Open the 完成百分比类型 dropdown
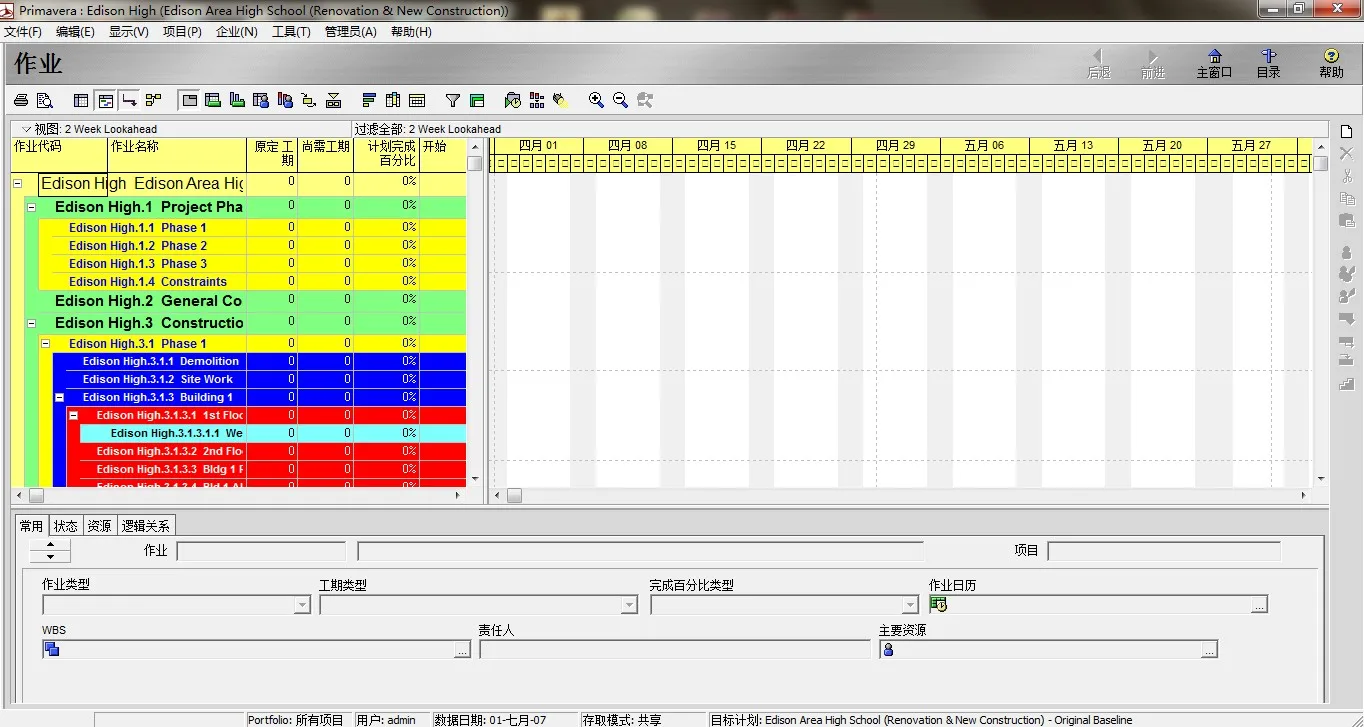This screenshot has height=727, width=1364. click(x=910, y=605)
